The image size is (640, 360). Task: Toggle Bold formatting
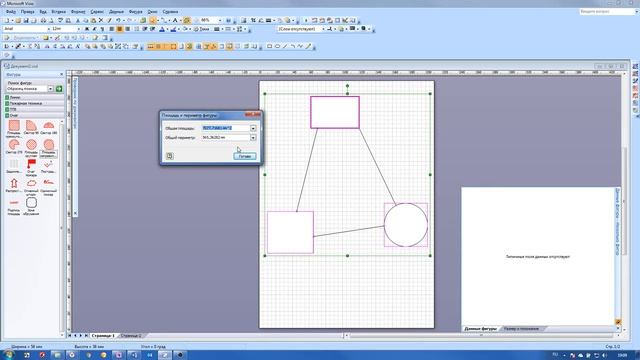[x=87, y=29]
